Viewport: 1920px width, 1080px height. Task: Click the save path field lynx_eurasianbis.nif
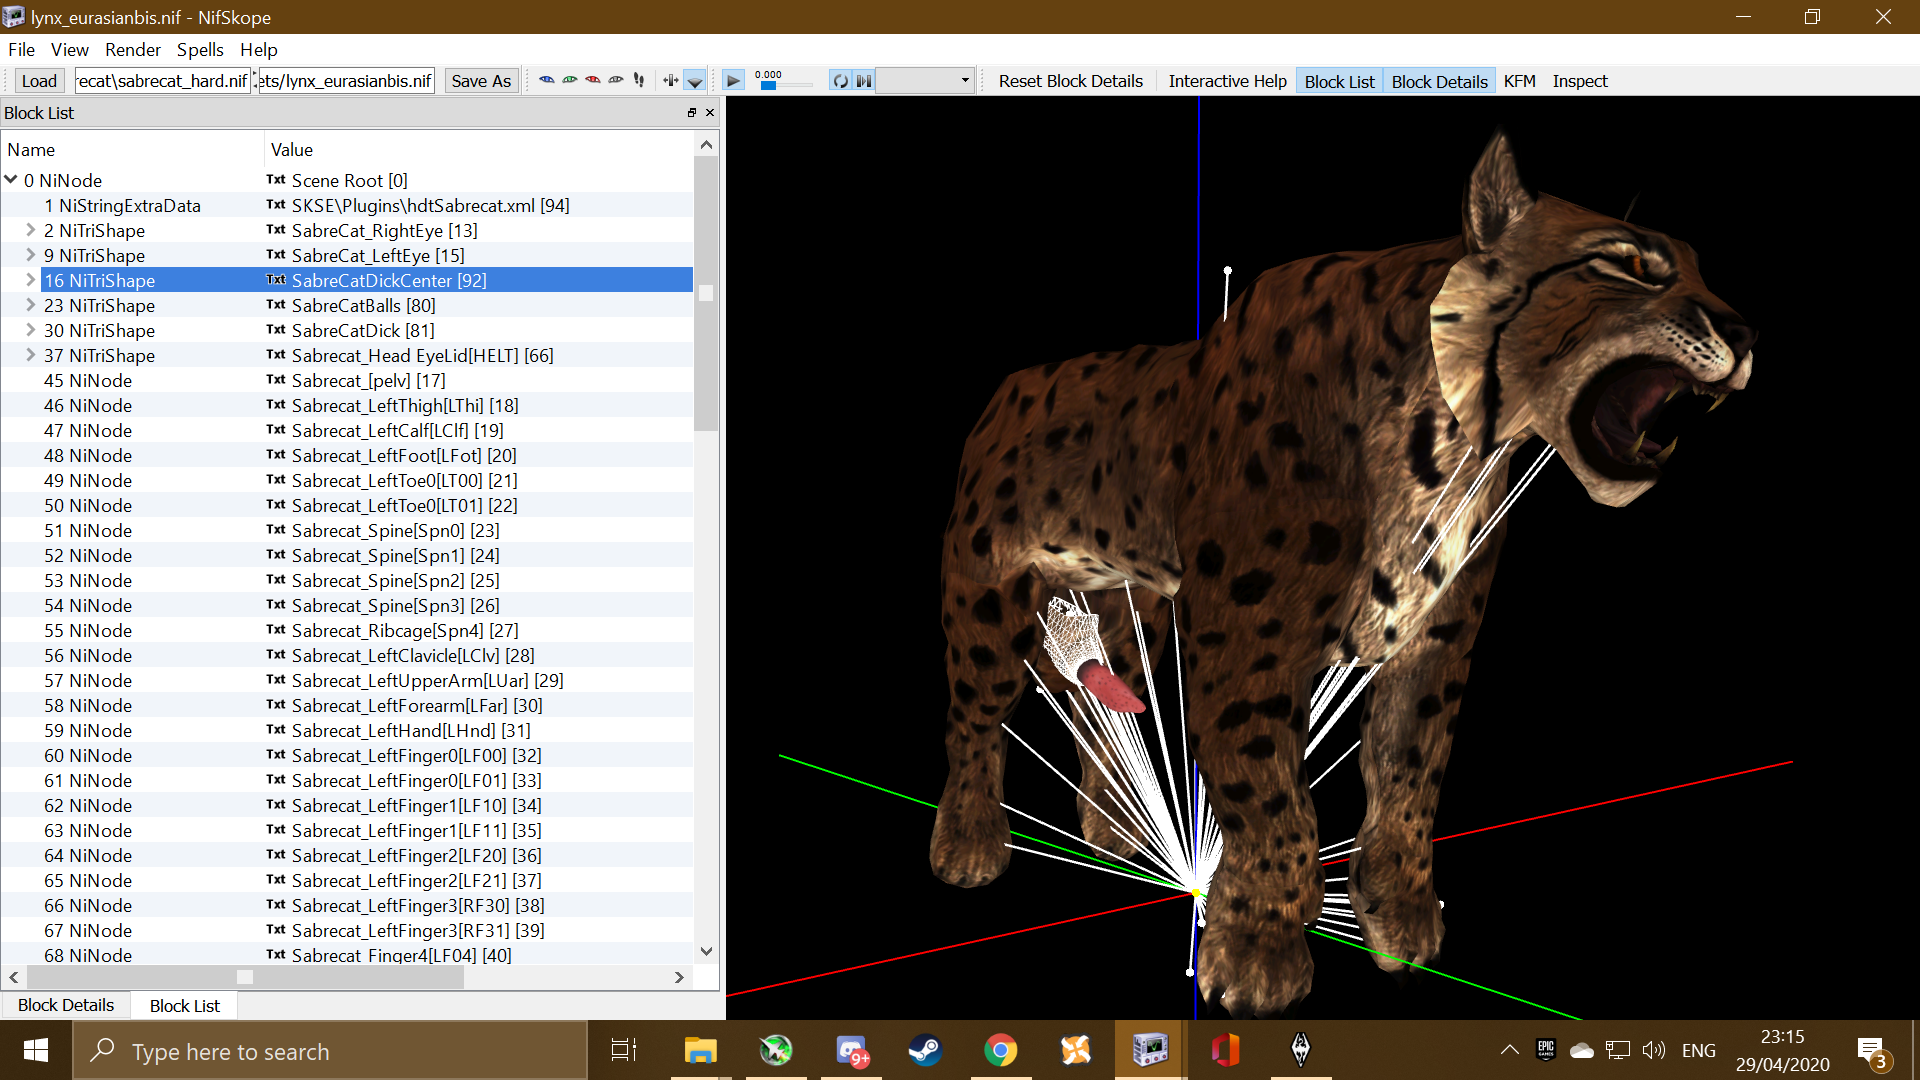(346, 81)
